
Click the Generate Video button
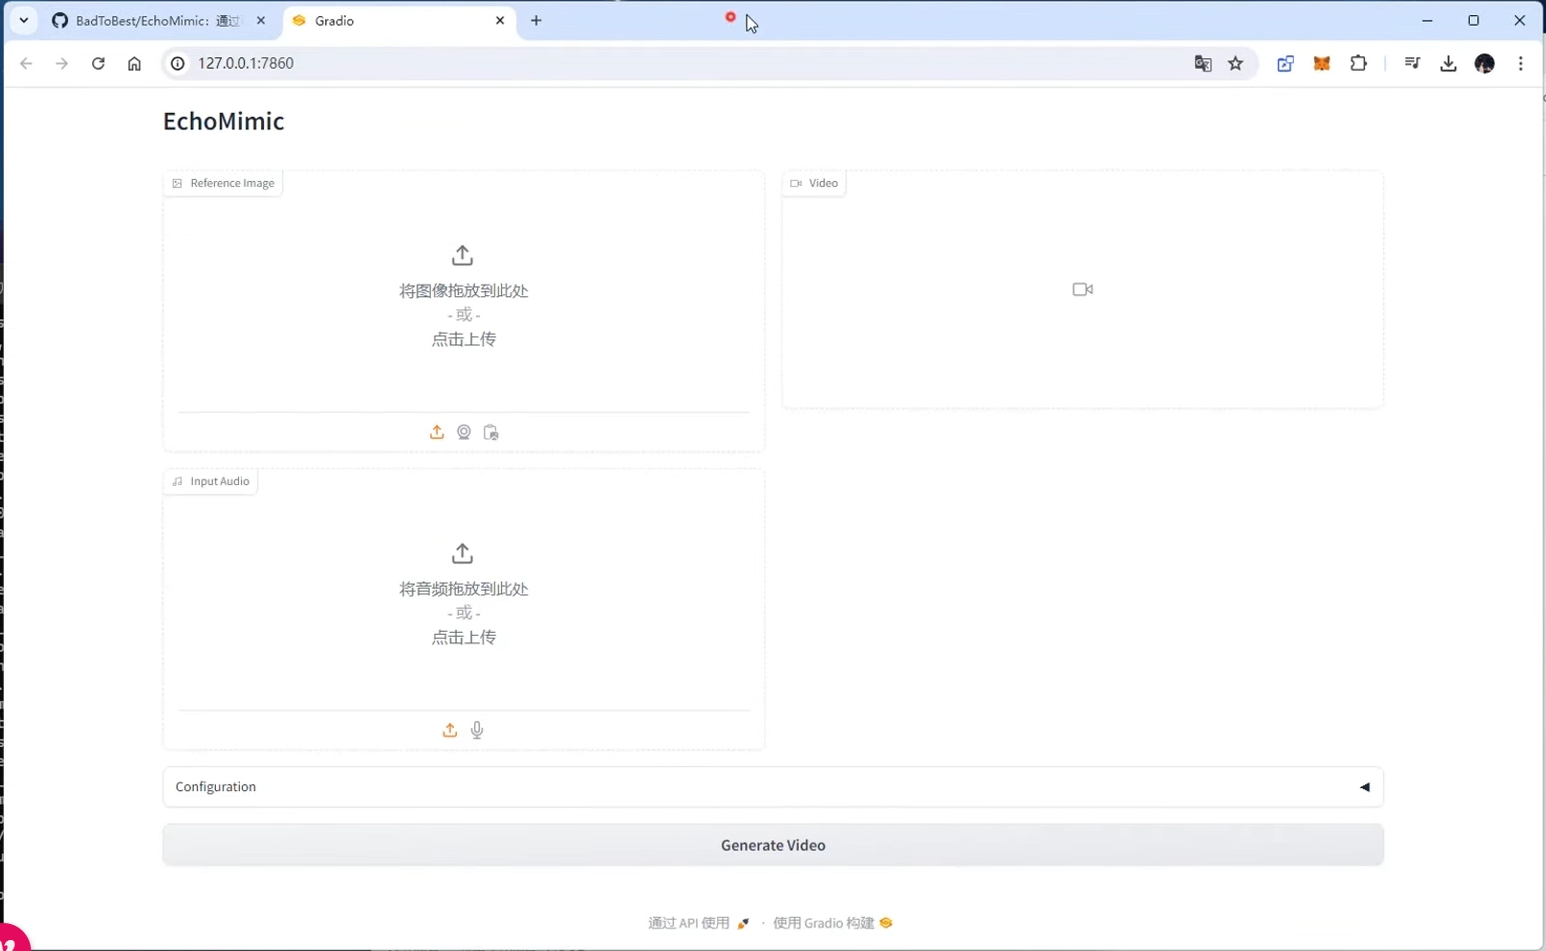coord(773,844)
